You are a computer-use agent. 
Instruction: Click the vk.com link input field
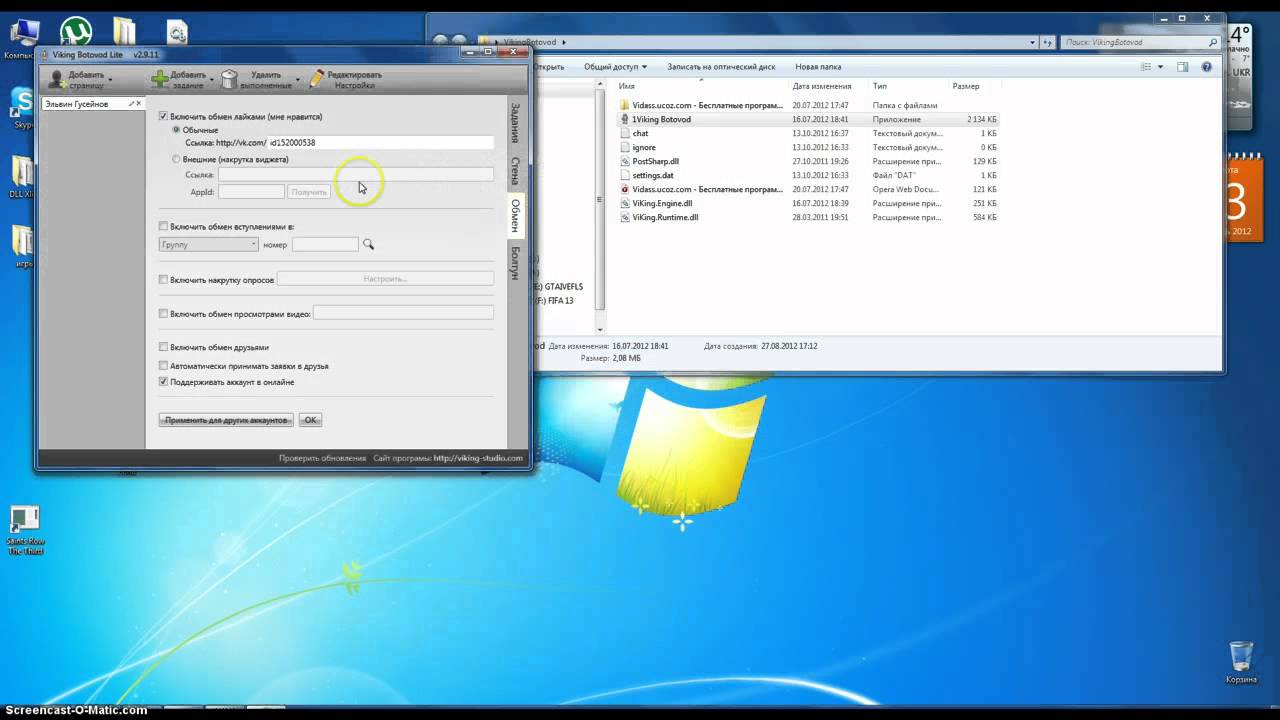(x=381, y=143)
